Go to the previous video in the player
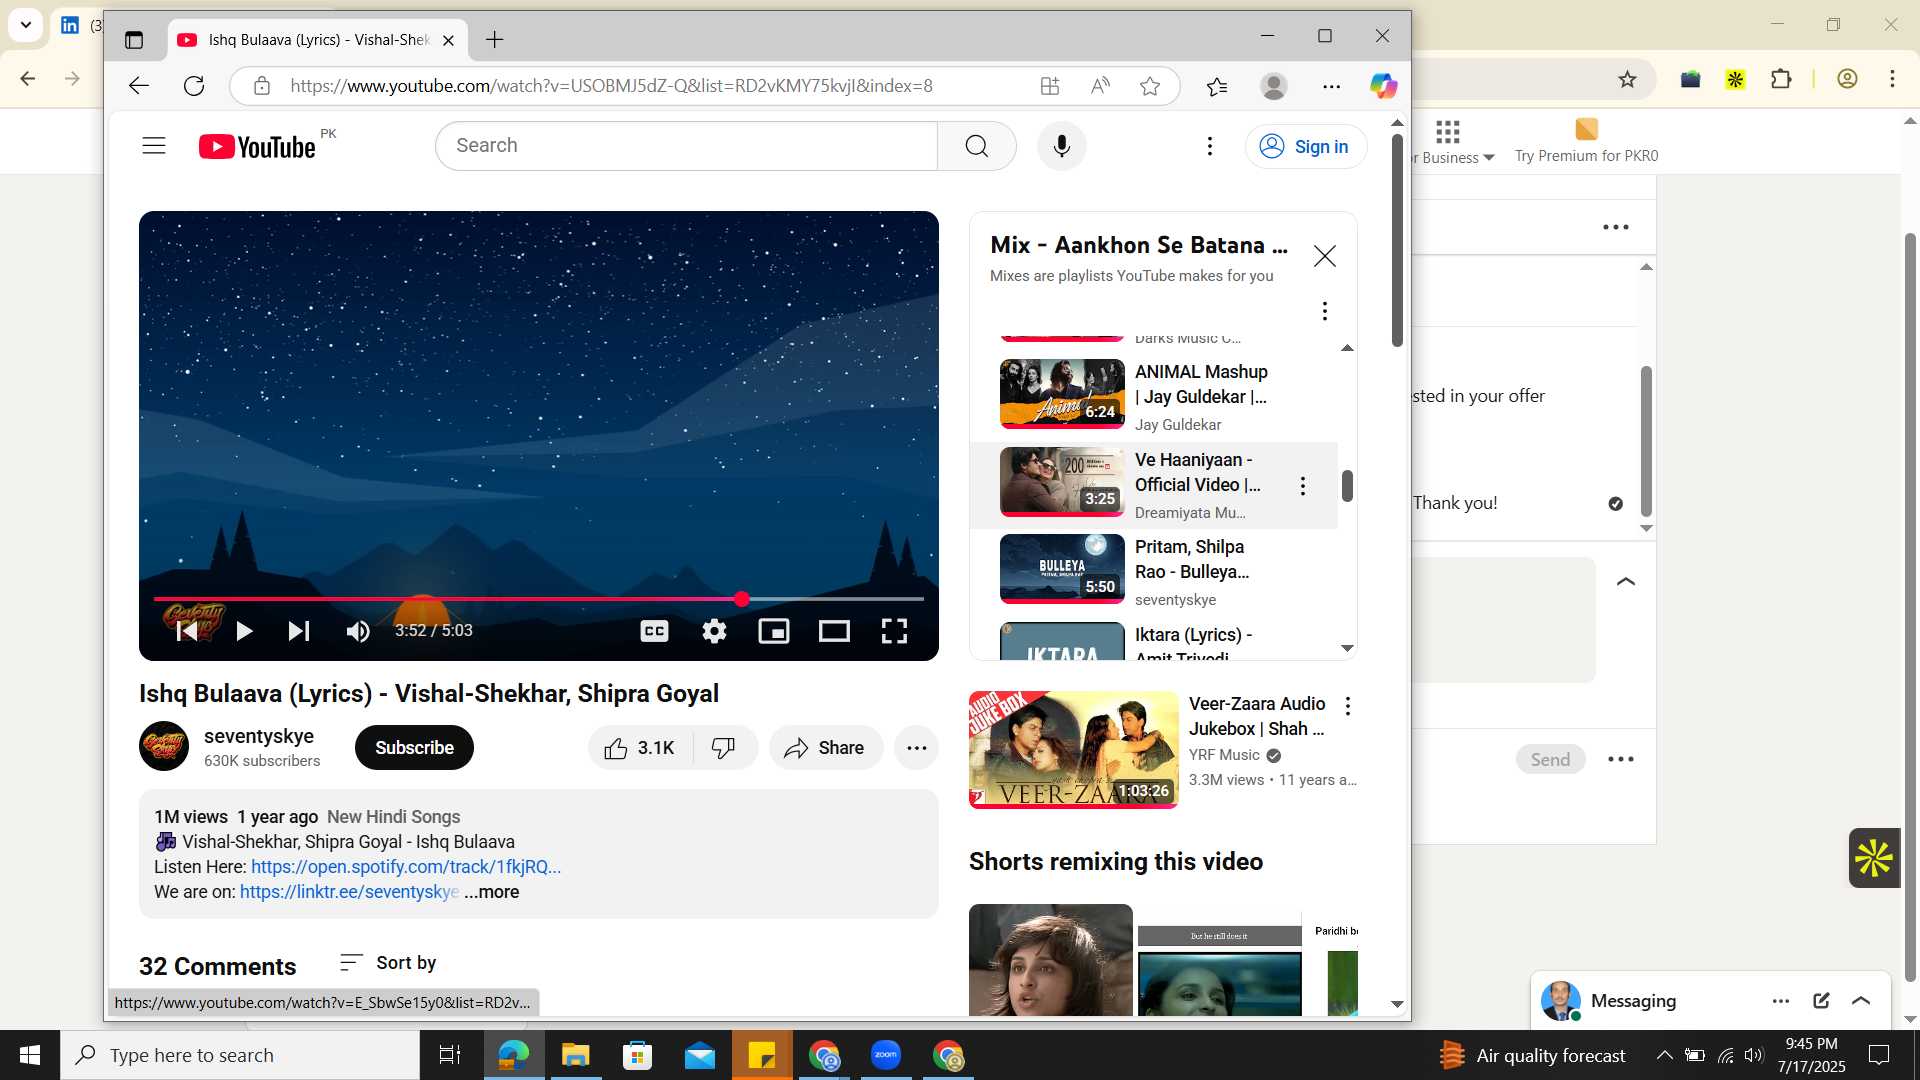Image resolution: width=1920 pixels, height=1080 pixels. (x=186, y=631)
